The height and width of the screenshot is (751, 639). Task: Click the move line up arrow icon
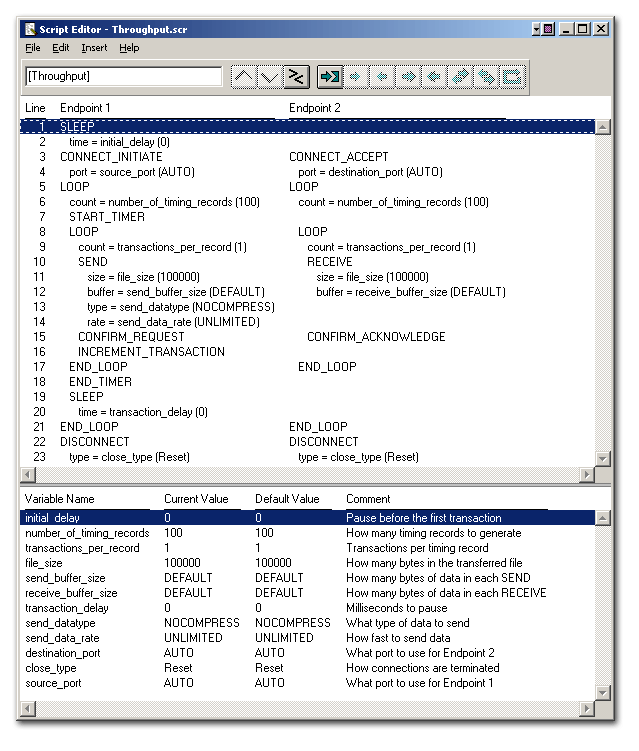coord(244,77)
